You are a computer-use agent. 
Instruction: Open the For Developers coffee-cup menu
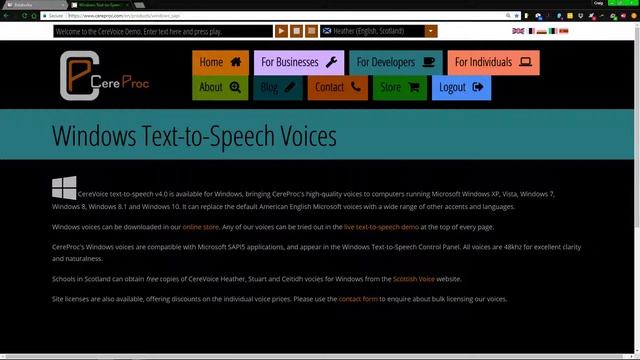coord(396,62)
